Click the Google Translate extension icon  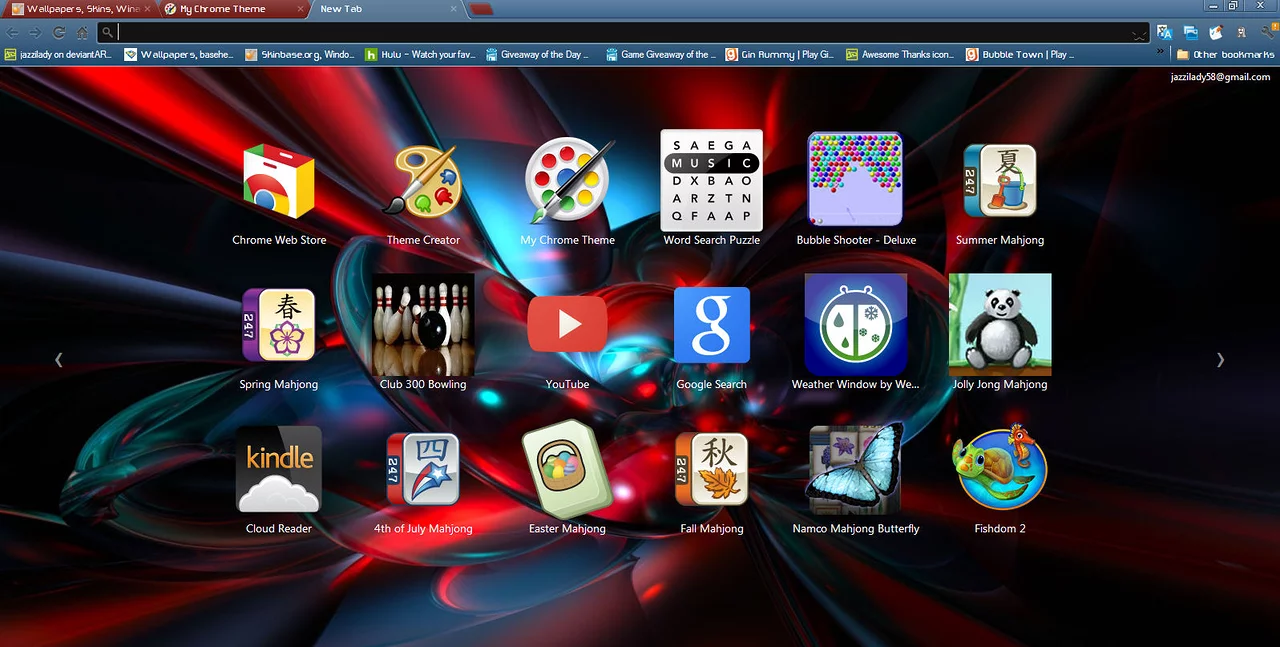click(1164, 32)
